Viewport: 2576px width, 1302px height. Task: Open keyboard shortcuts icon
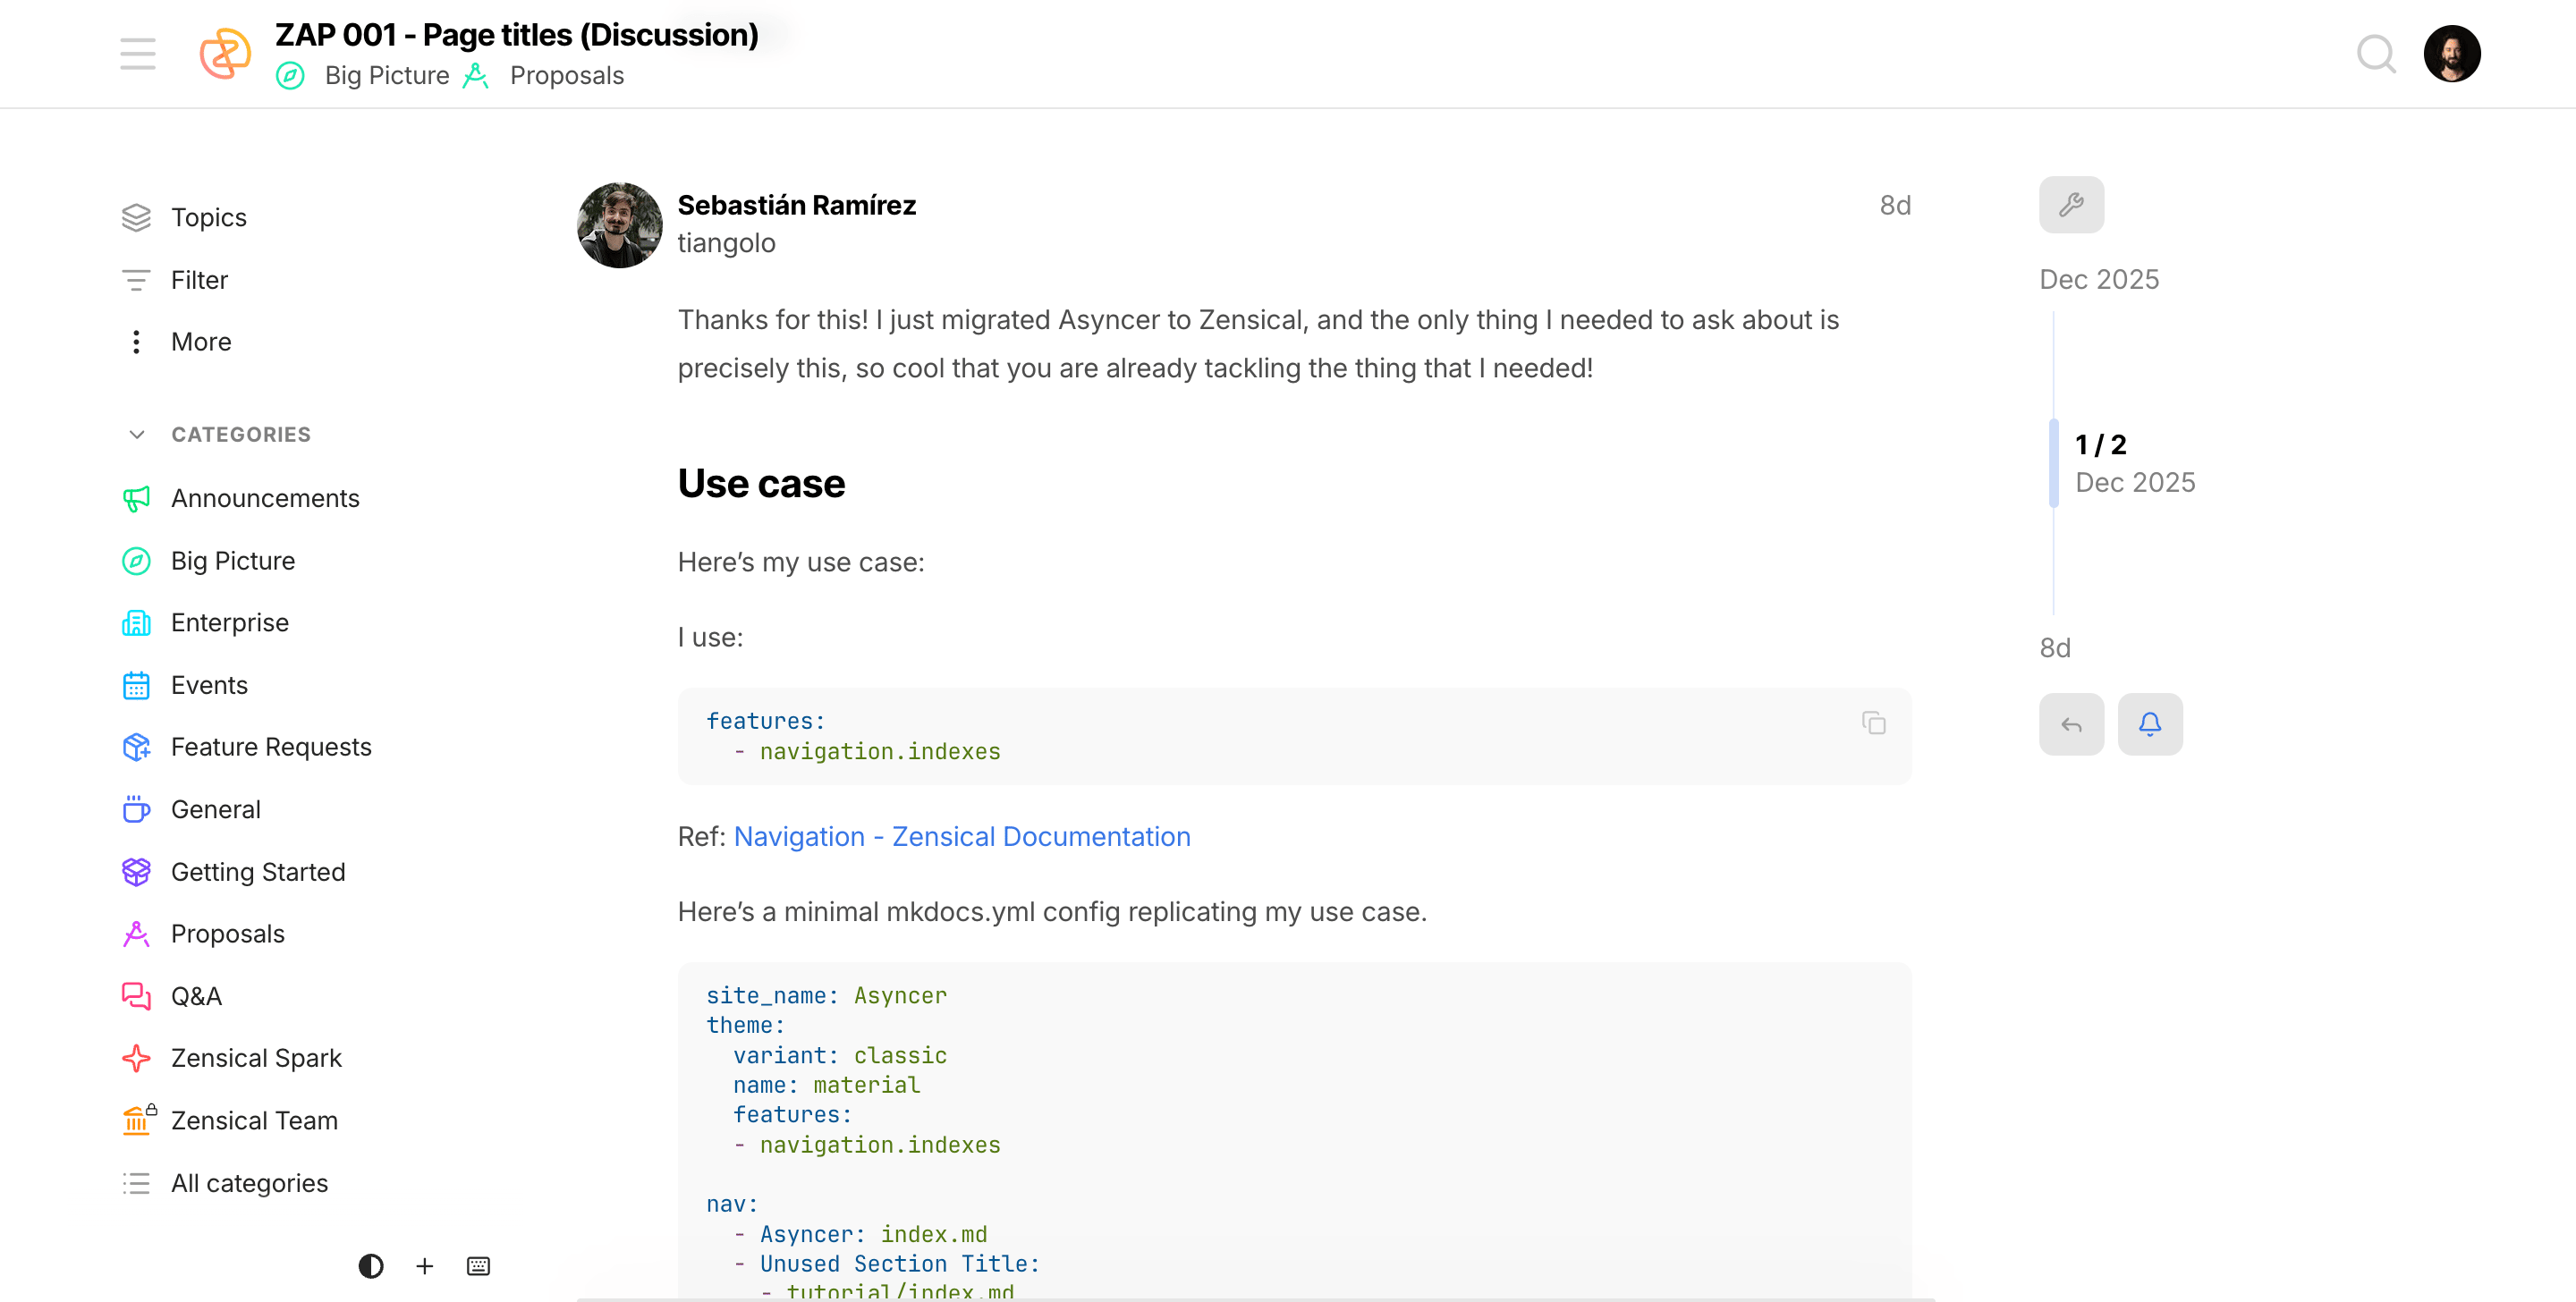478,1266
